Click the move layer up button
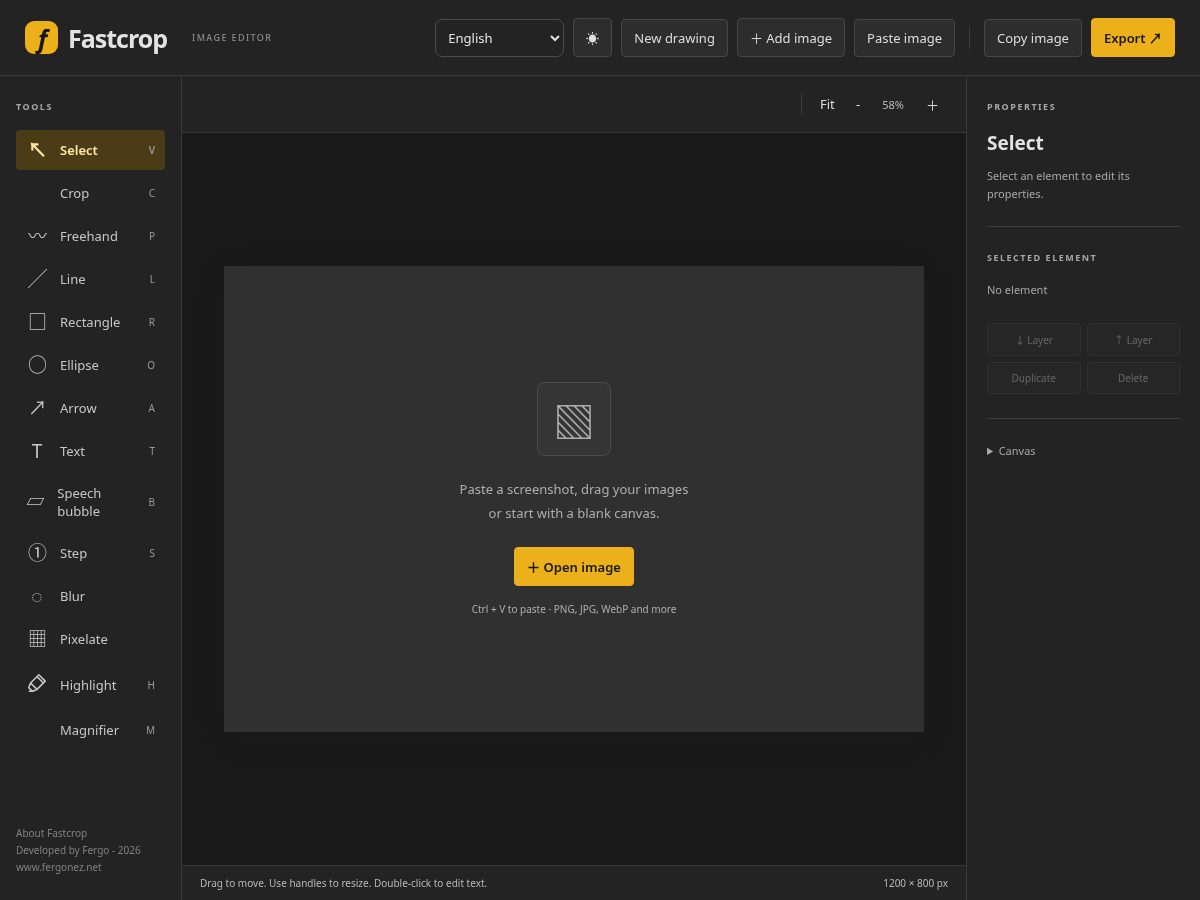 pos(1133,340)
